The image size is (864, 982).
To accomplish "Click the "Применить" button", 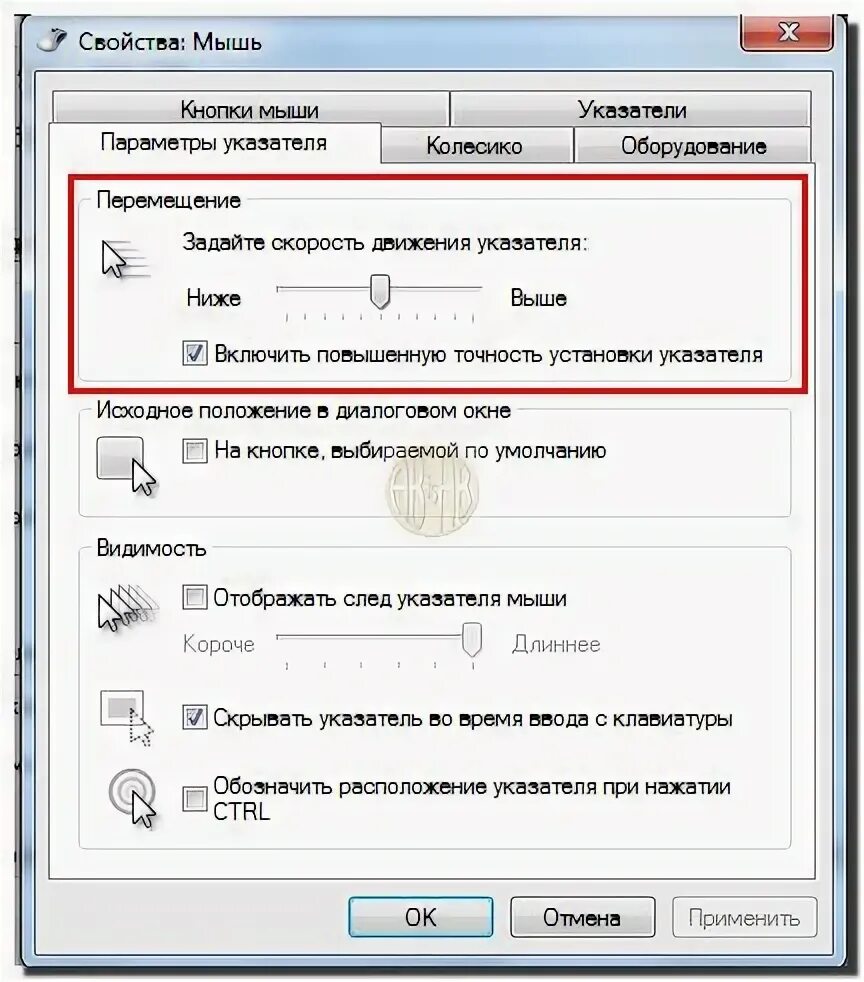I will point(744,917).
